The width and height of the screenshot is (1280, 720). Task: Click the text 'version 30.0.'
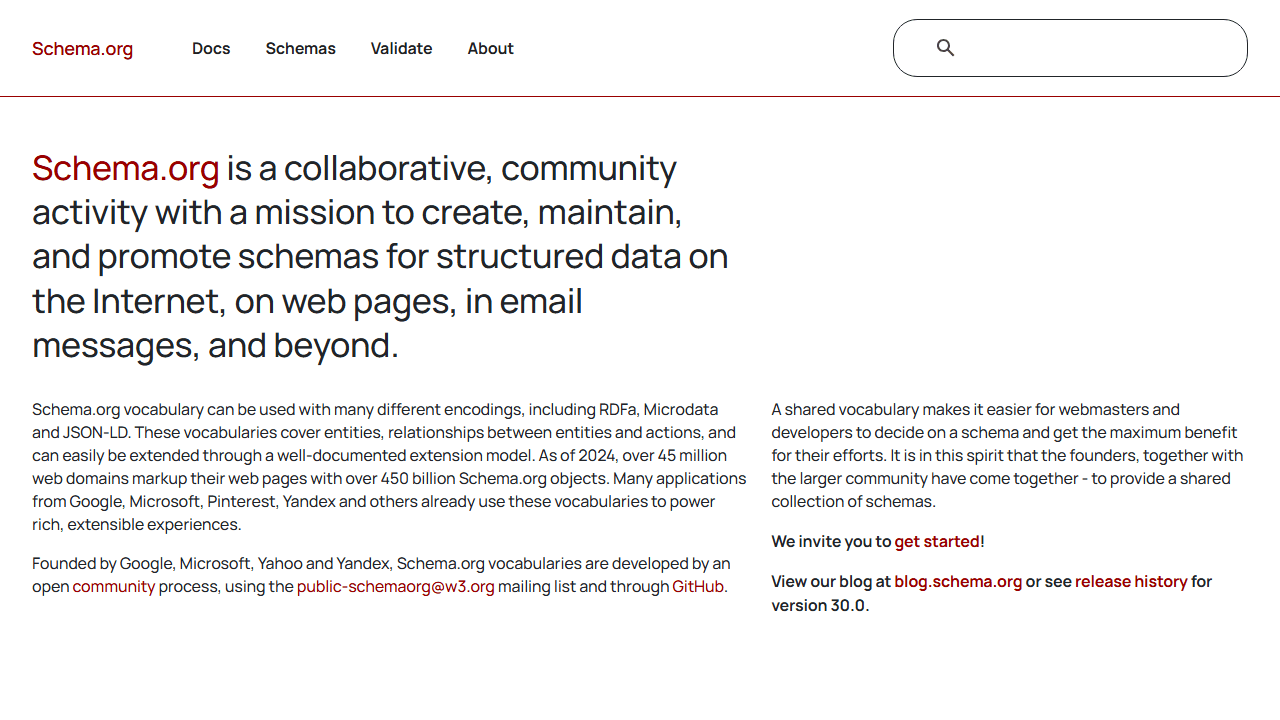(820, 605)
